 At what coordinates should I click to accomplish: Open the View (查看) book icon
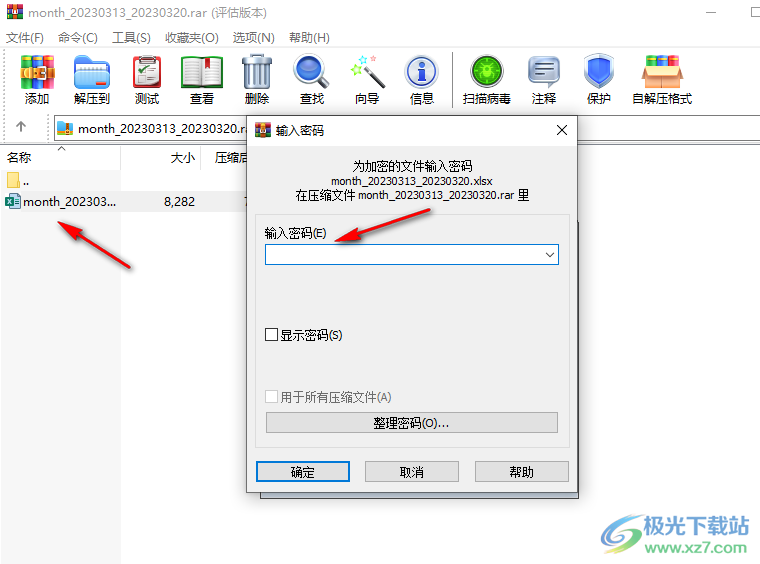pyautogui.click(x=202, y=72)
